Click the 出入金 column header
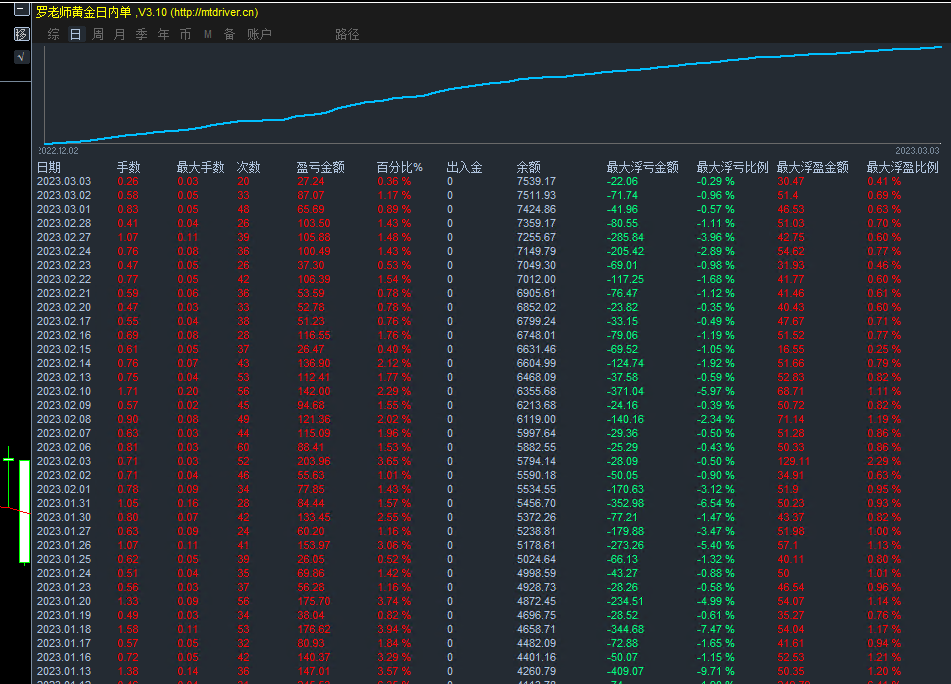Image resolution: width=951 pixels, height=684 pixels. pyautogui.click(x=465, y=167)
